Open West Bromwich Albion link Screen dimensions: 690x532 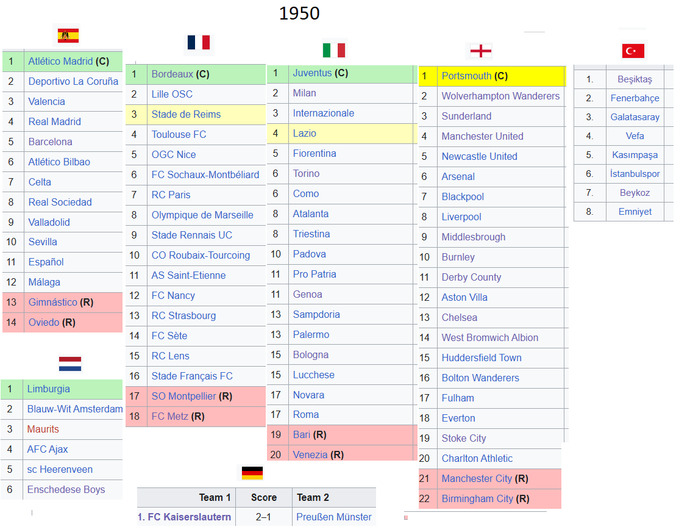point(490,338)
